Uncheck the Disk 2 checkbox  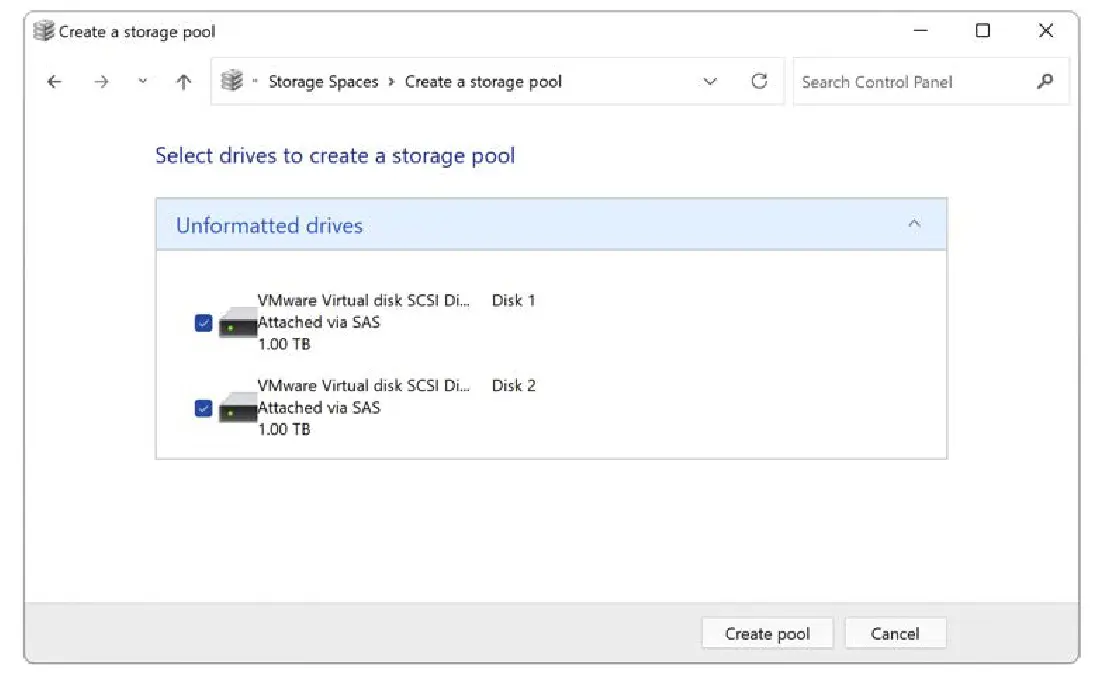[x=204, y=408]
